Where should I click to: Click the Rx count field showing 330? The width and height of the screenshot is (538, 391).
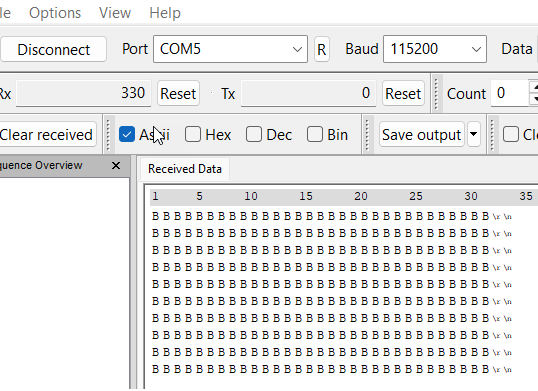point(84,93)
